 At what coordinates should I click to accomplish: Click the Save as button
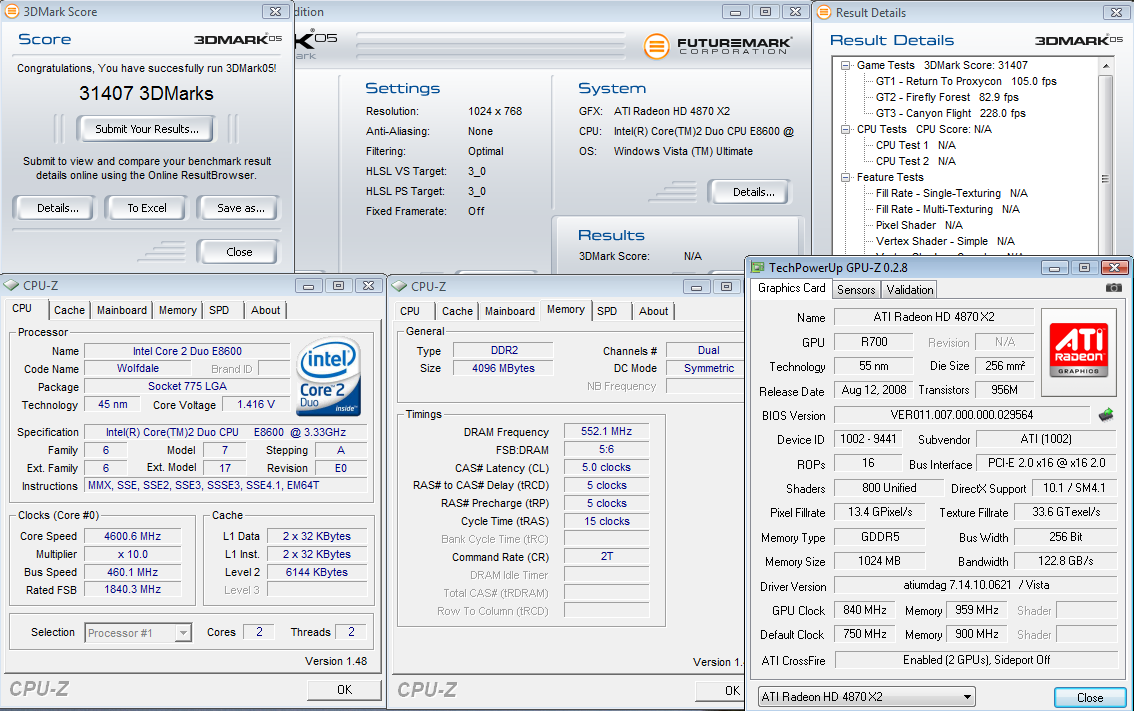click(240, 208)
